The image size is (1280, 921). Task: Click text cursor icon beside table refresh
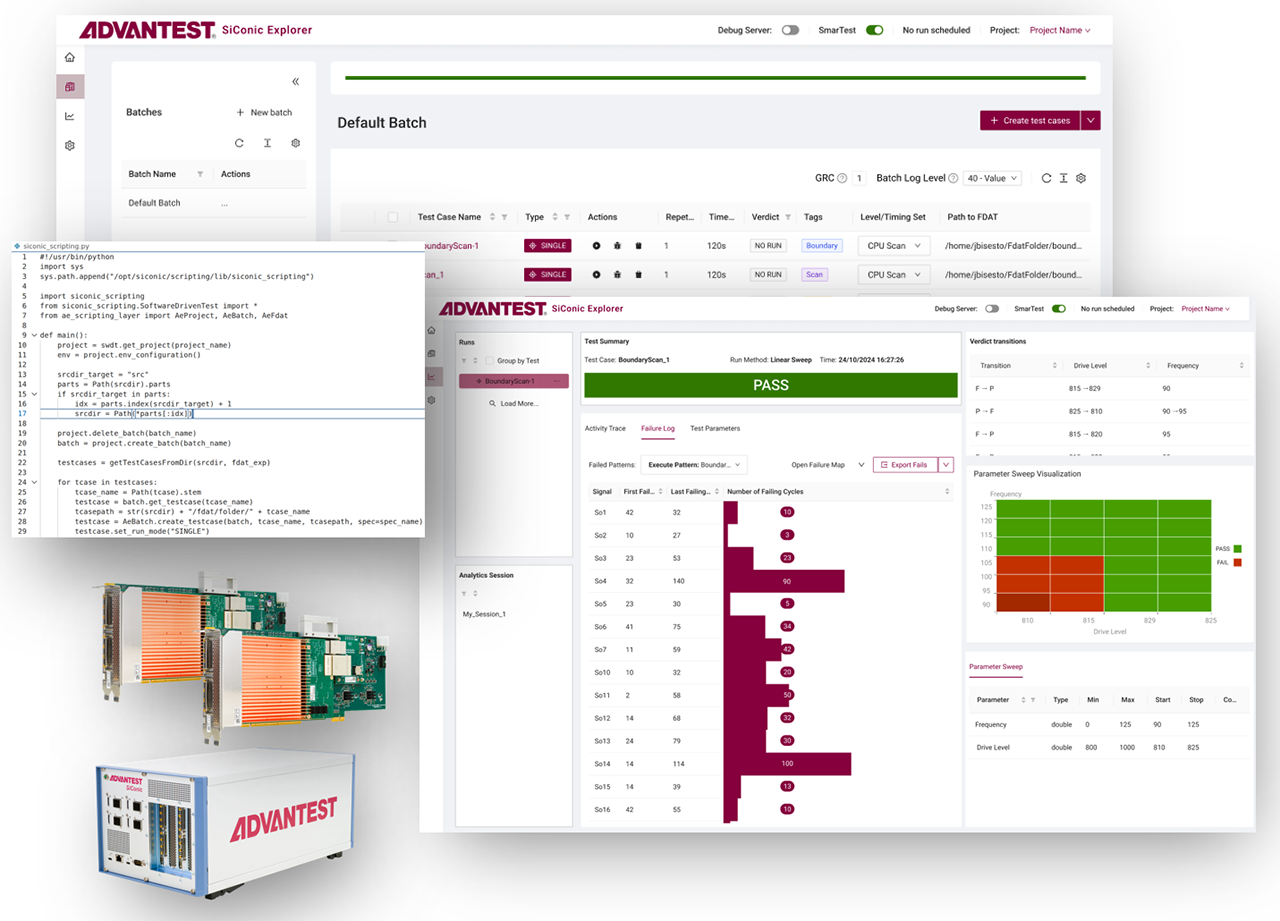pos(1063,178)
